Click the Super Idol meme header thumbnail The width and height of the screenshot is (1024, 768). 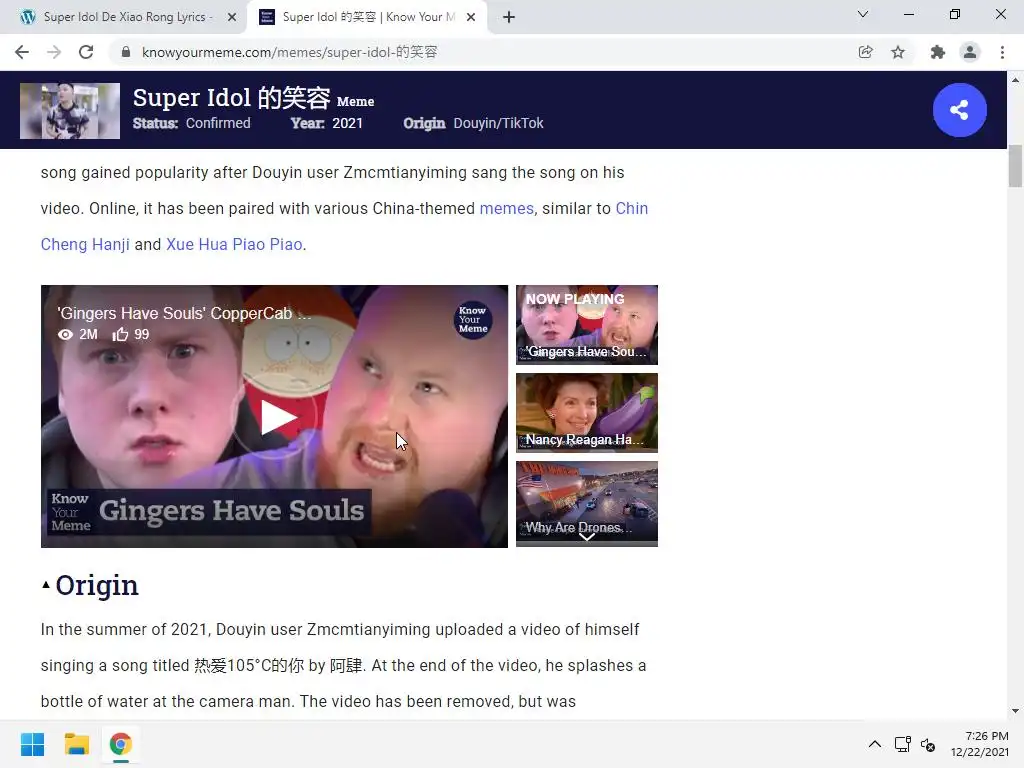70,110
